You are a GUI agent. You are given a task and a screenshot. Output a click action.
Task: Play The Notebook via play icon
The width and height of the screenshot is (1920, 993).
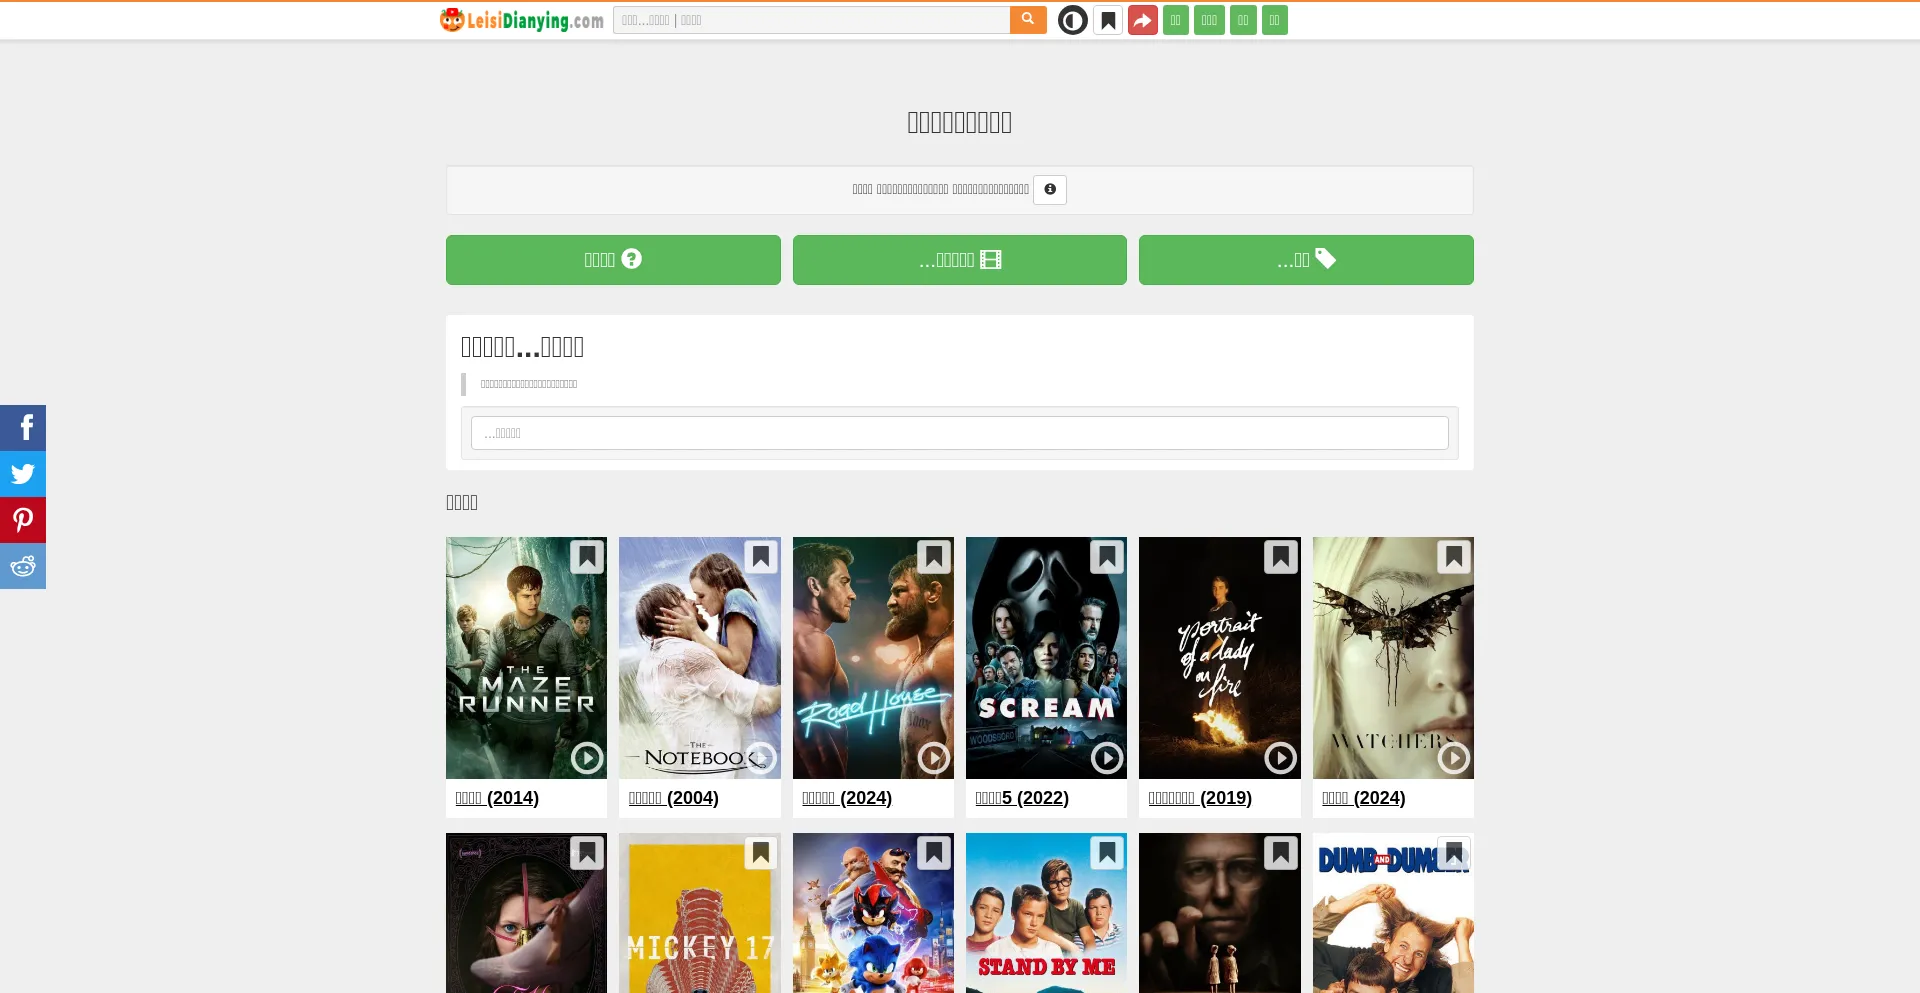[x=761, y=758]
